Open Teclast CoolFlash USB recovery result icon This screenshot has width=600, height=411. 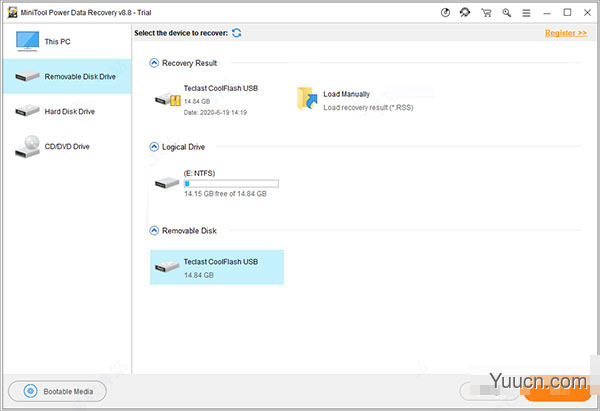pos(168,99)
